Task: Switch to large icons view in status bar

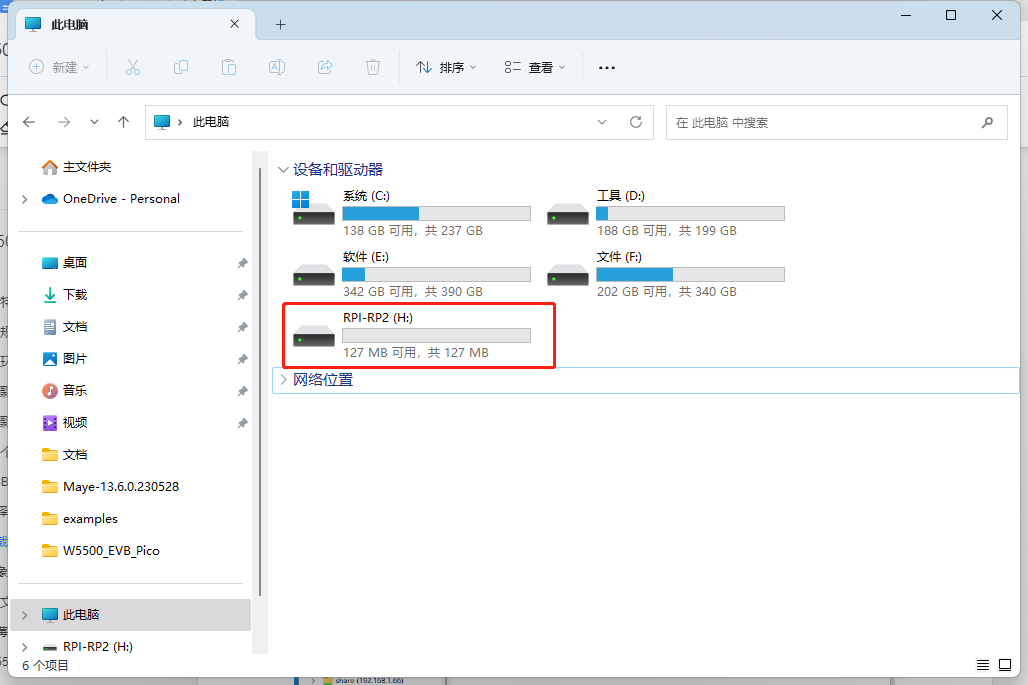Action: 1006,665
